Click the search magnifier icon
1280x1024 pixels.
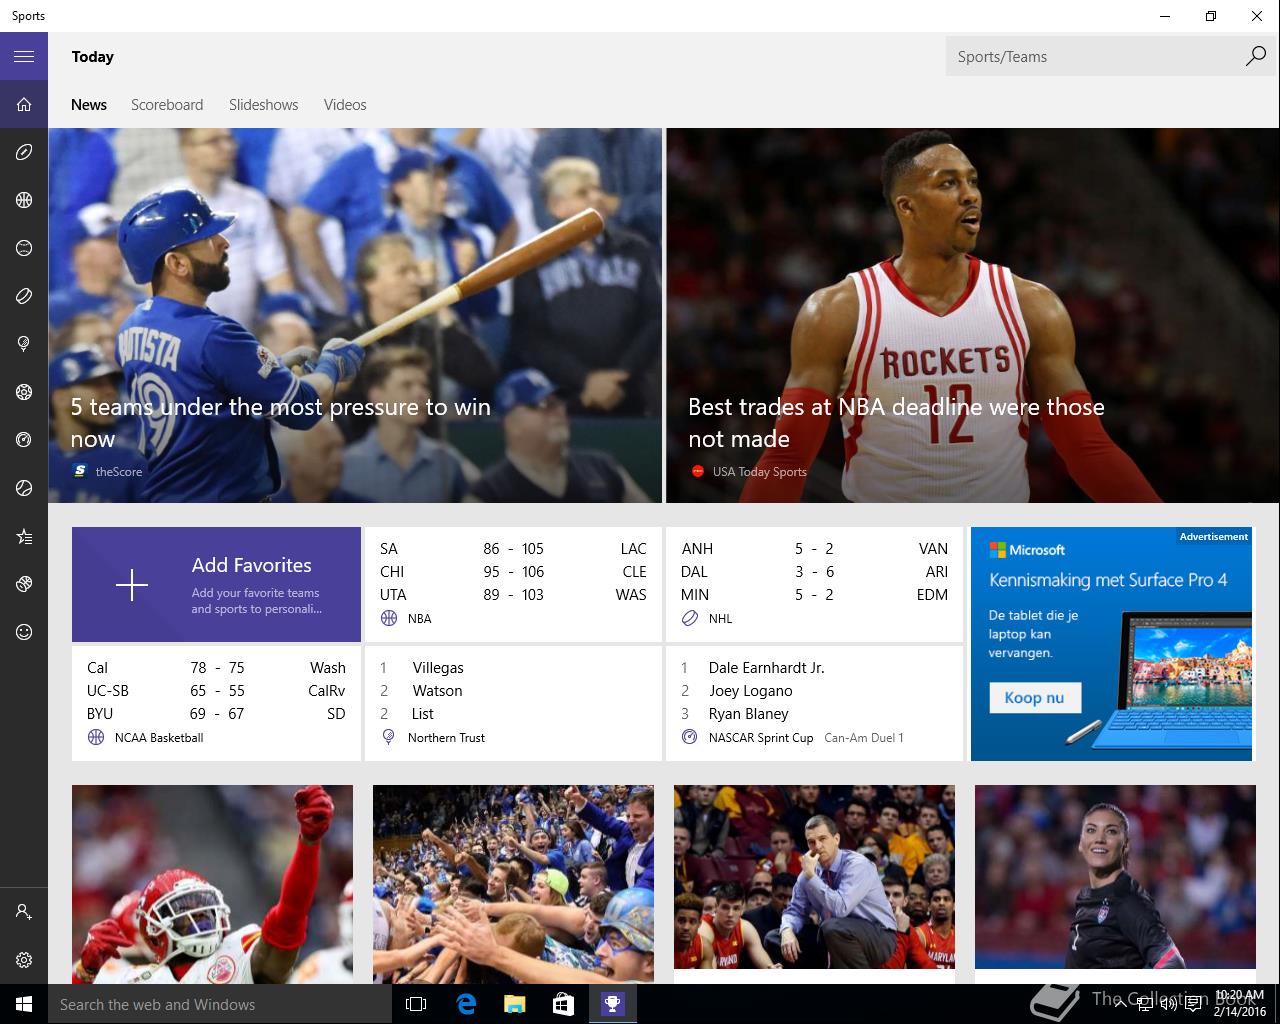click(x=1255, y=56)
